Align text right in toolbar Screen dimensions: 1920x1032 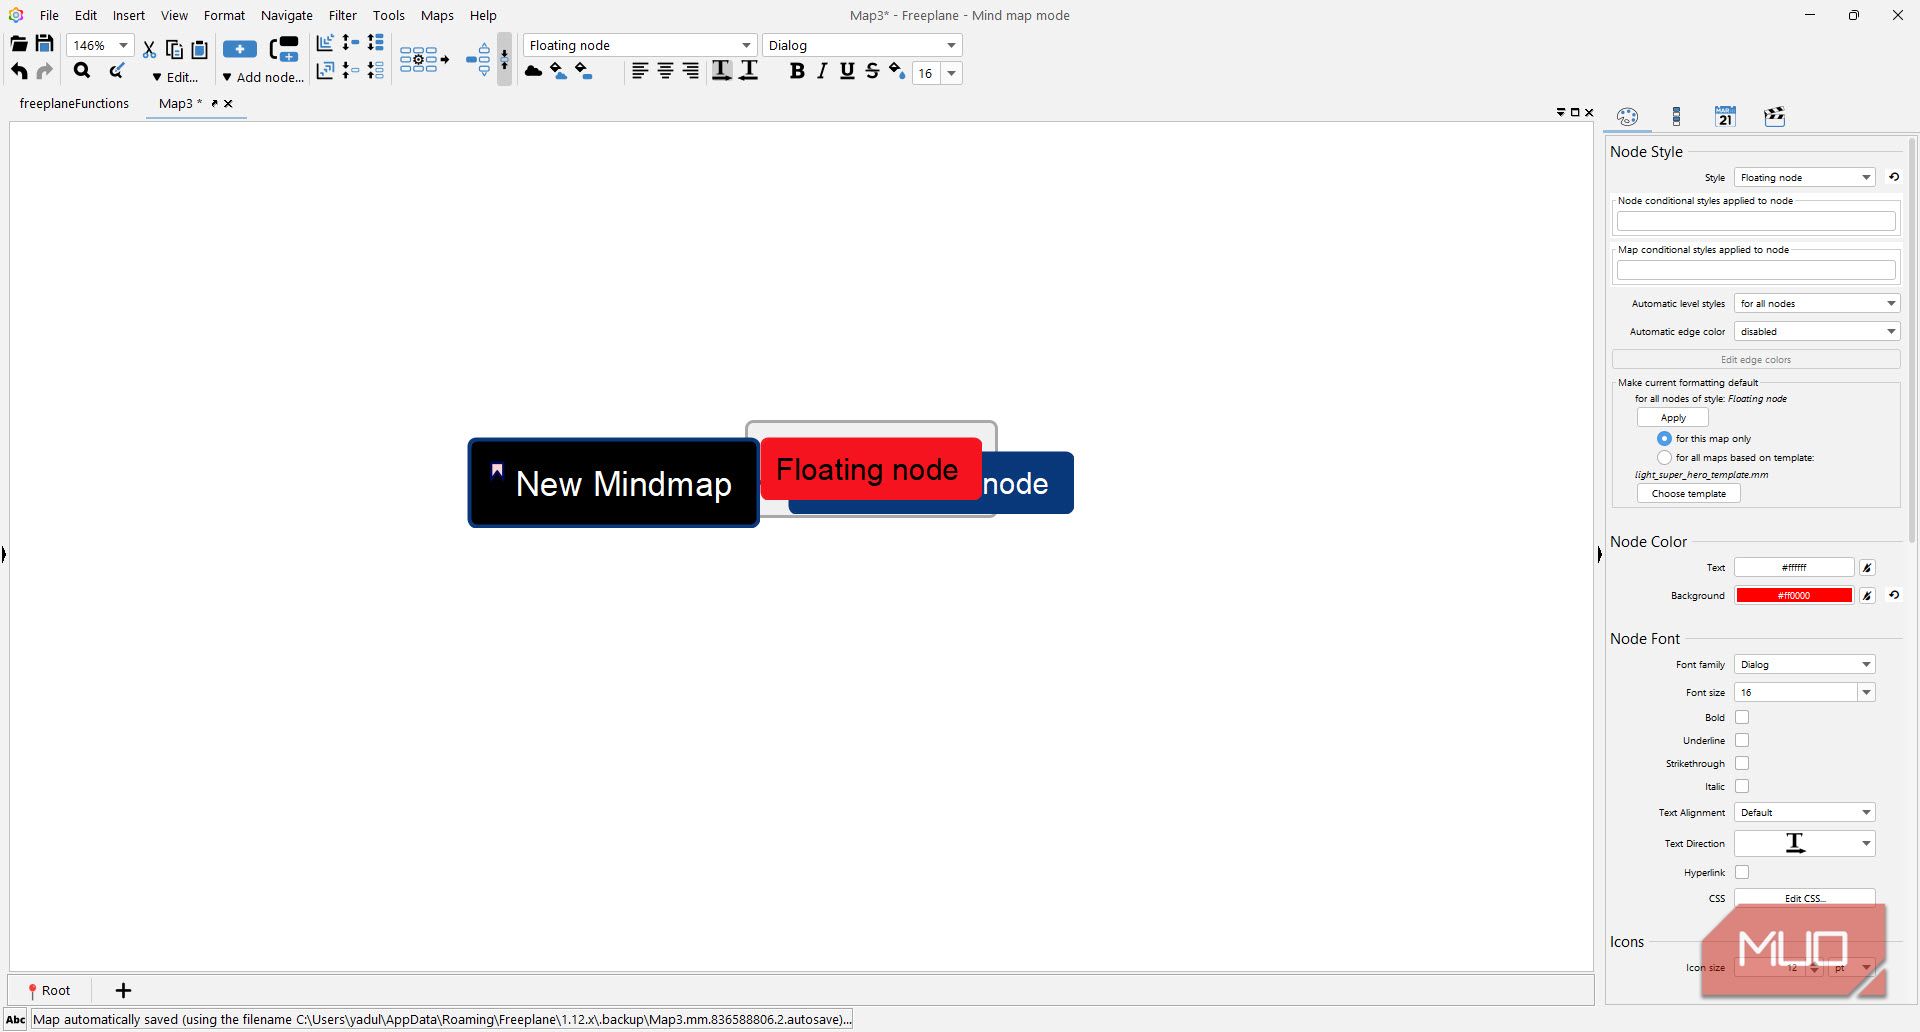[x=691, y=71]
